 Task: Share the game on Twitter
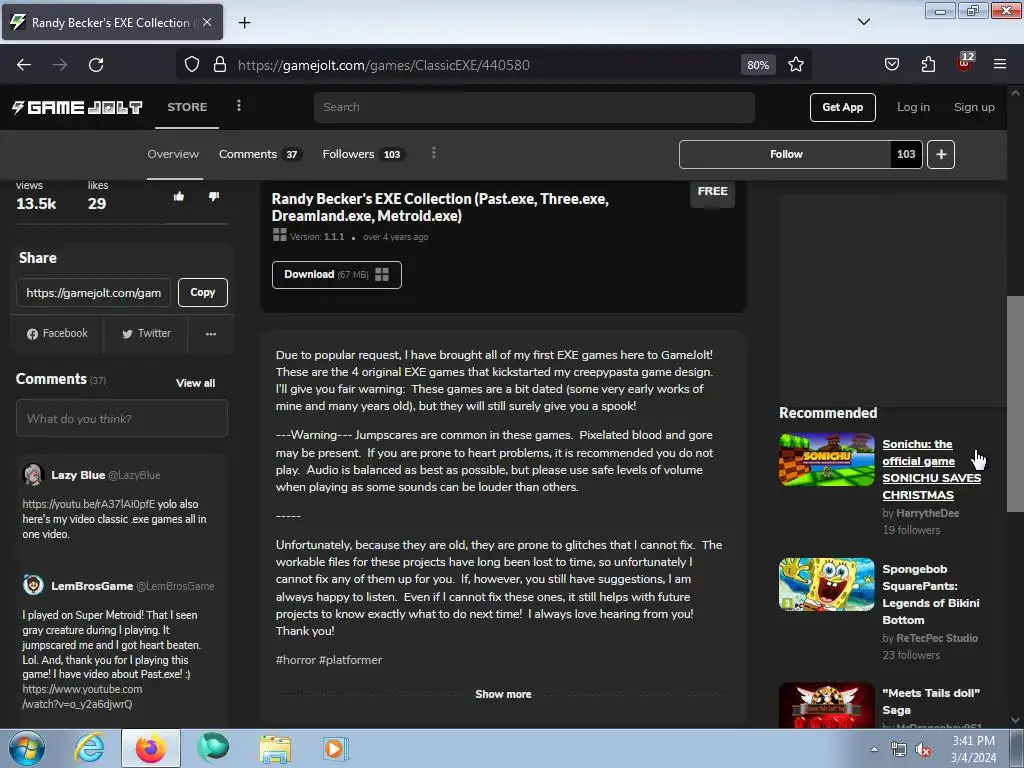pos(146,334)
